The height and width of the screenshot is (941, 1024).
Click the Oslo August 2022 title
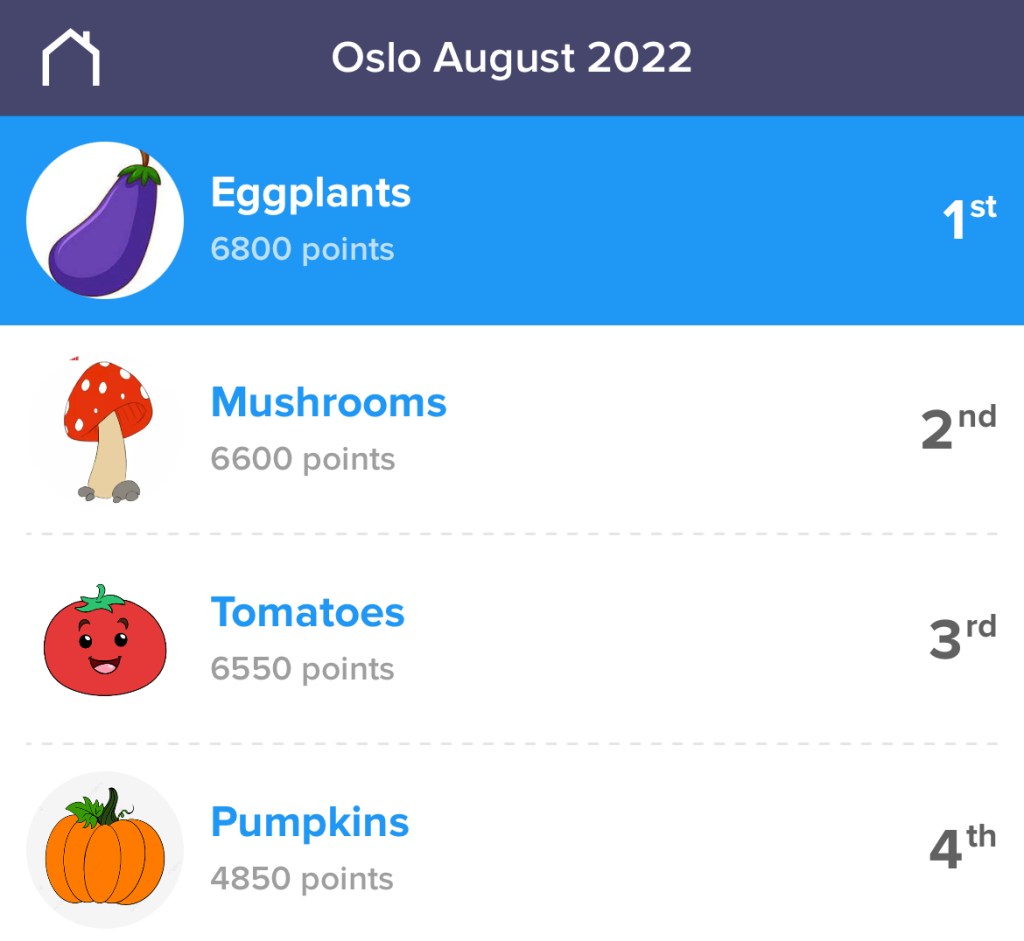(x=511, y=58)
